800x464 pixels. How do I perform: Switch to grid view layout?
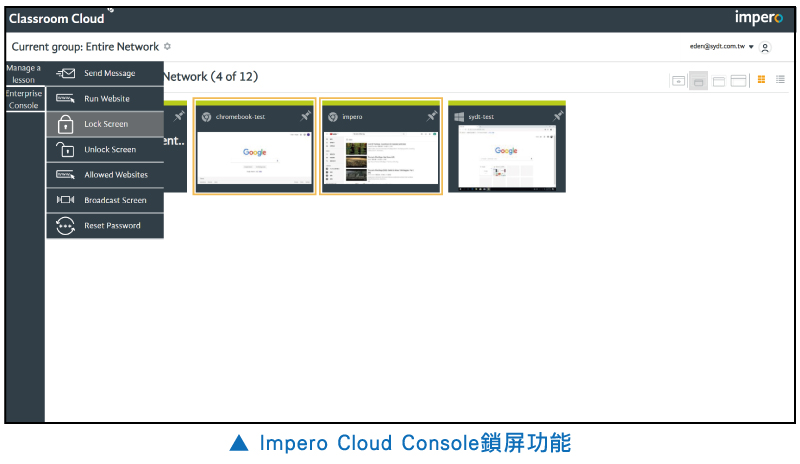761,80
